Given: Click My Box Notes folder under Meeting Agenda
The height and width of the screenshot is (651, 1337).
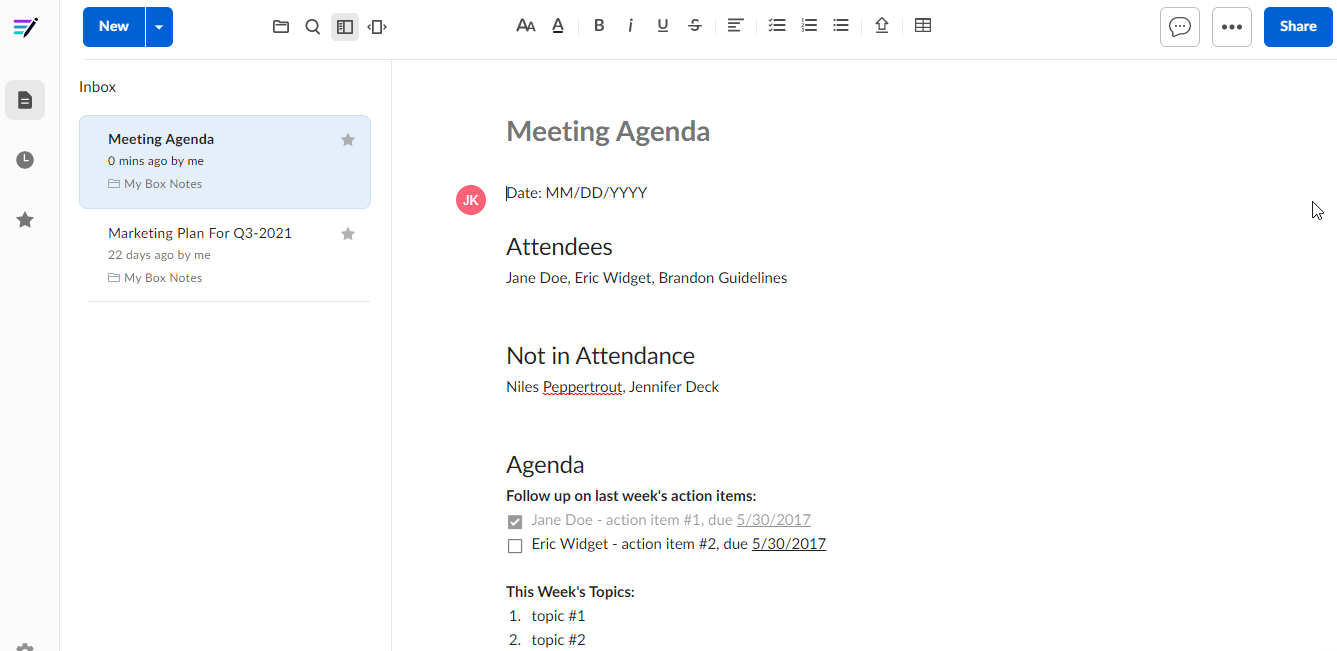Looking at the screenshot, I should coord(155,184).
